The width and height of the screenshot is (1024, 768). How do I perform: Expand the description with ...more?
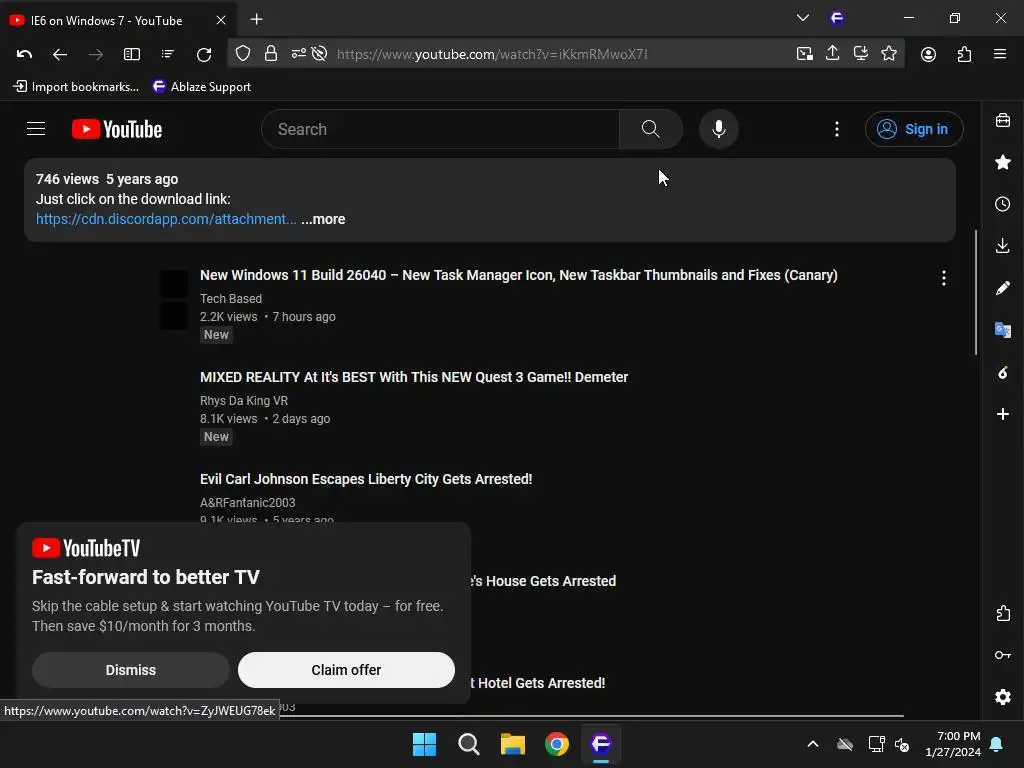point(323,219)
